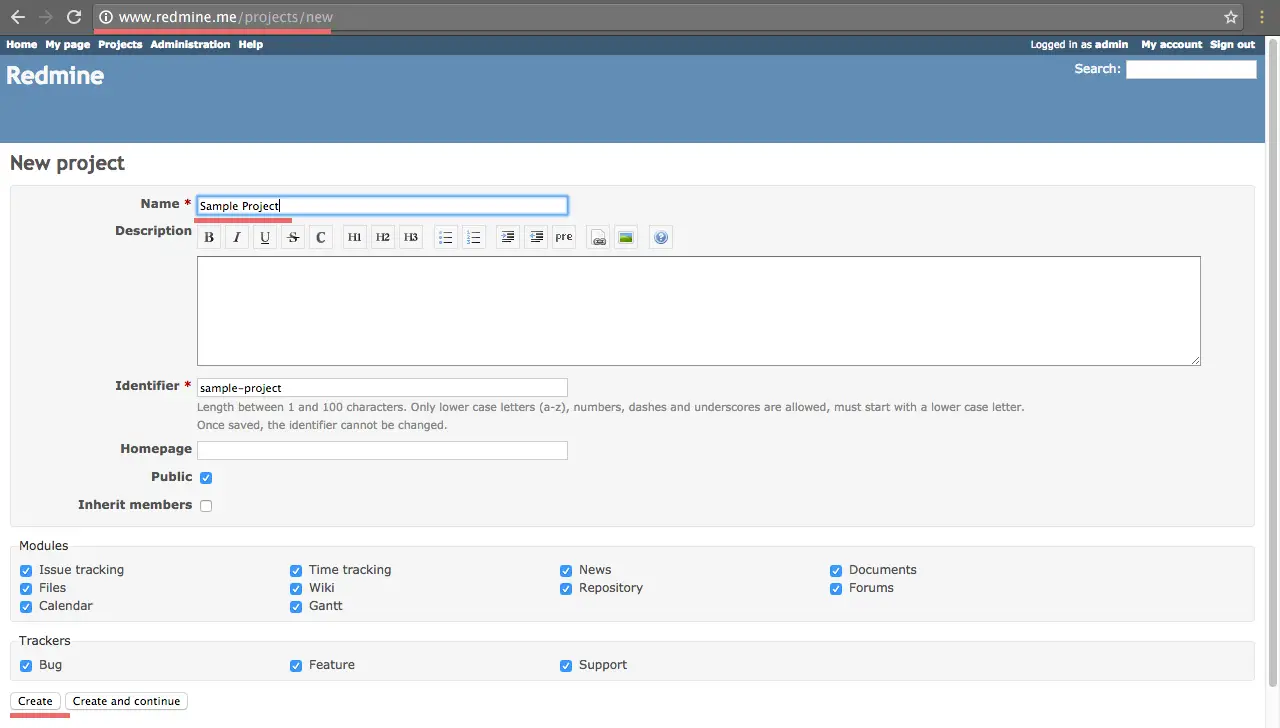Apply Heading 2 style (H2)
This screenshot has height=728, width=1280.
[x=383, y=237]
